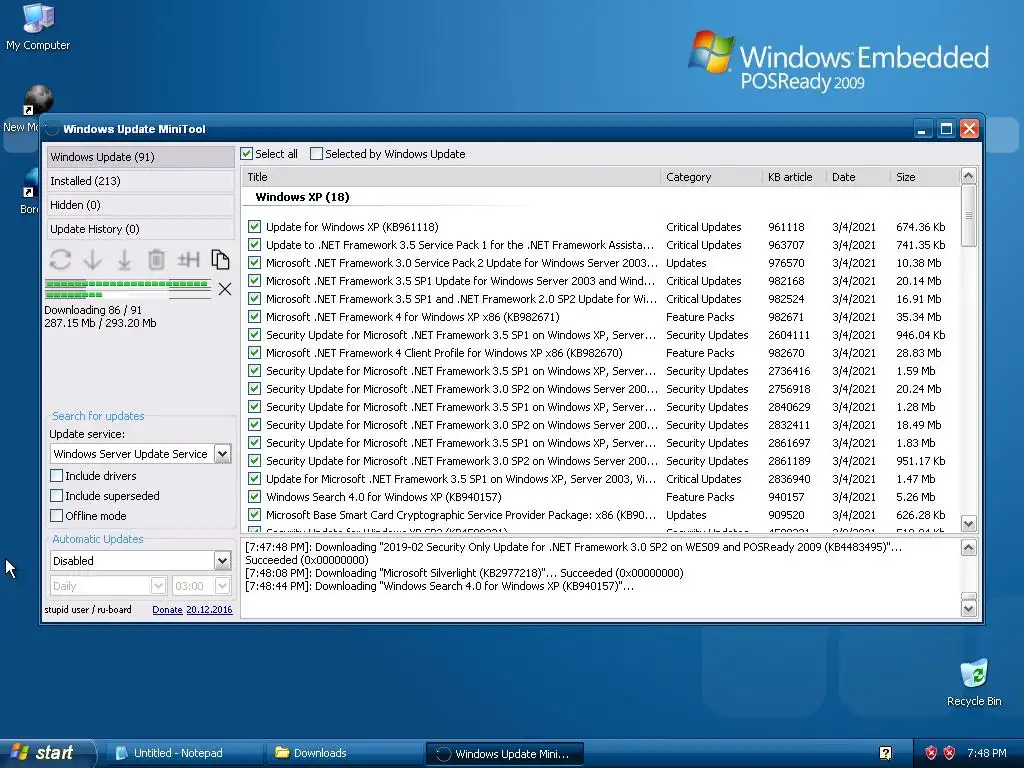The image size is (1024, 768).
Task: Open the Recycle Bin desktop icon
Action: 974,682
